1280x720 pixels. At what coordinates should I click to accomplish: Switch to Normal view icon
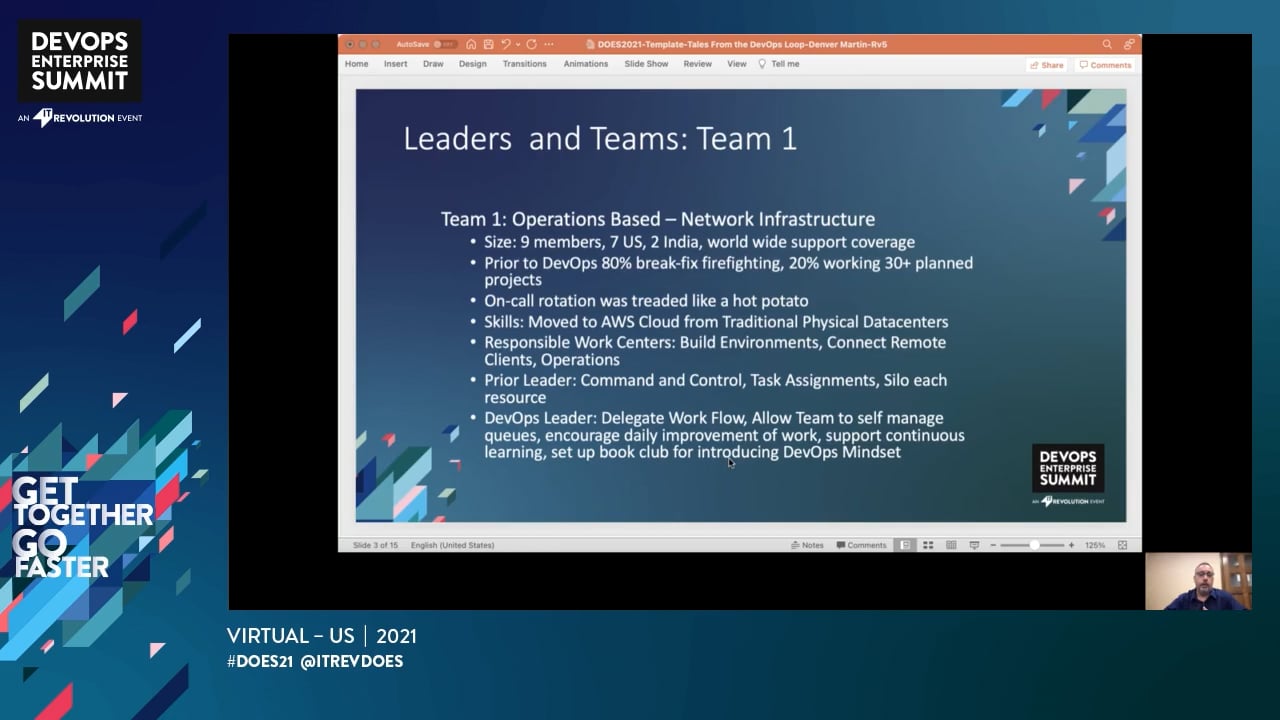(905, 545)
